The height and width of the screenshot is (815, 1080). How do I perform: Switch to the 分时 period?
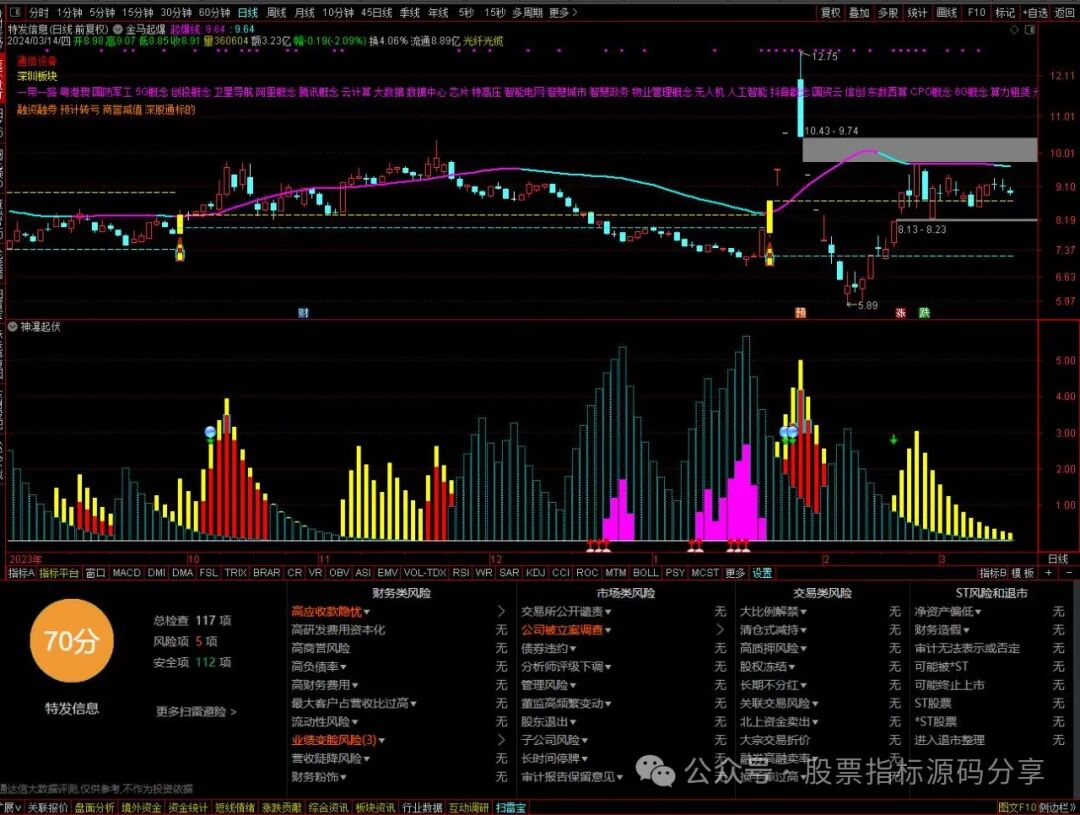(39, 12)
